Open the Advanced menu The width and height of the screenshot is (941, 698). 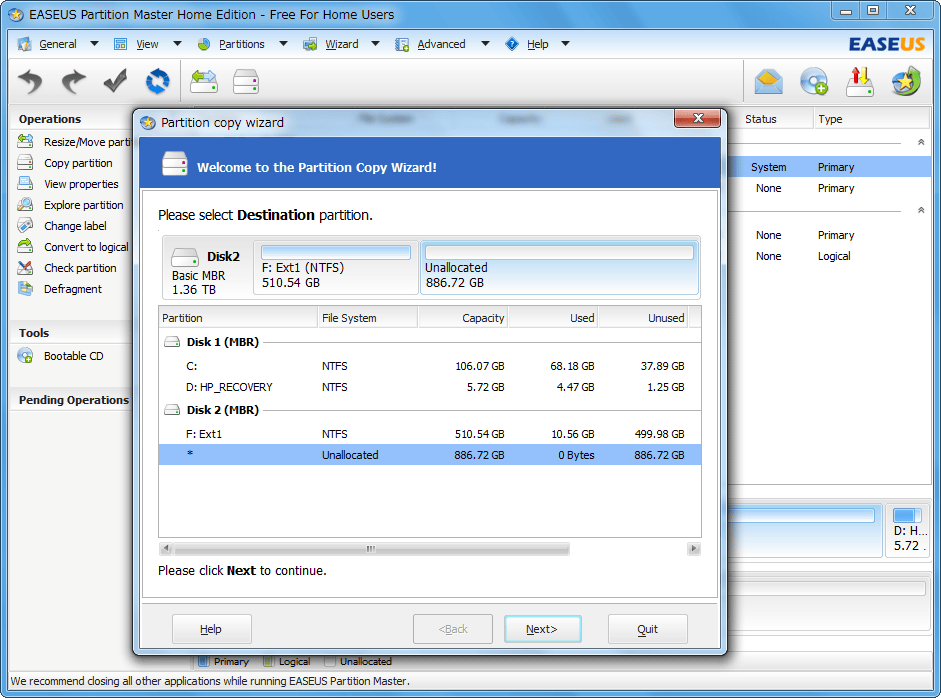(x=441, y=44)
